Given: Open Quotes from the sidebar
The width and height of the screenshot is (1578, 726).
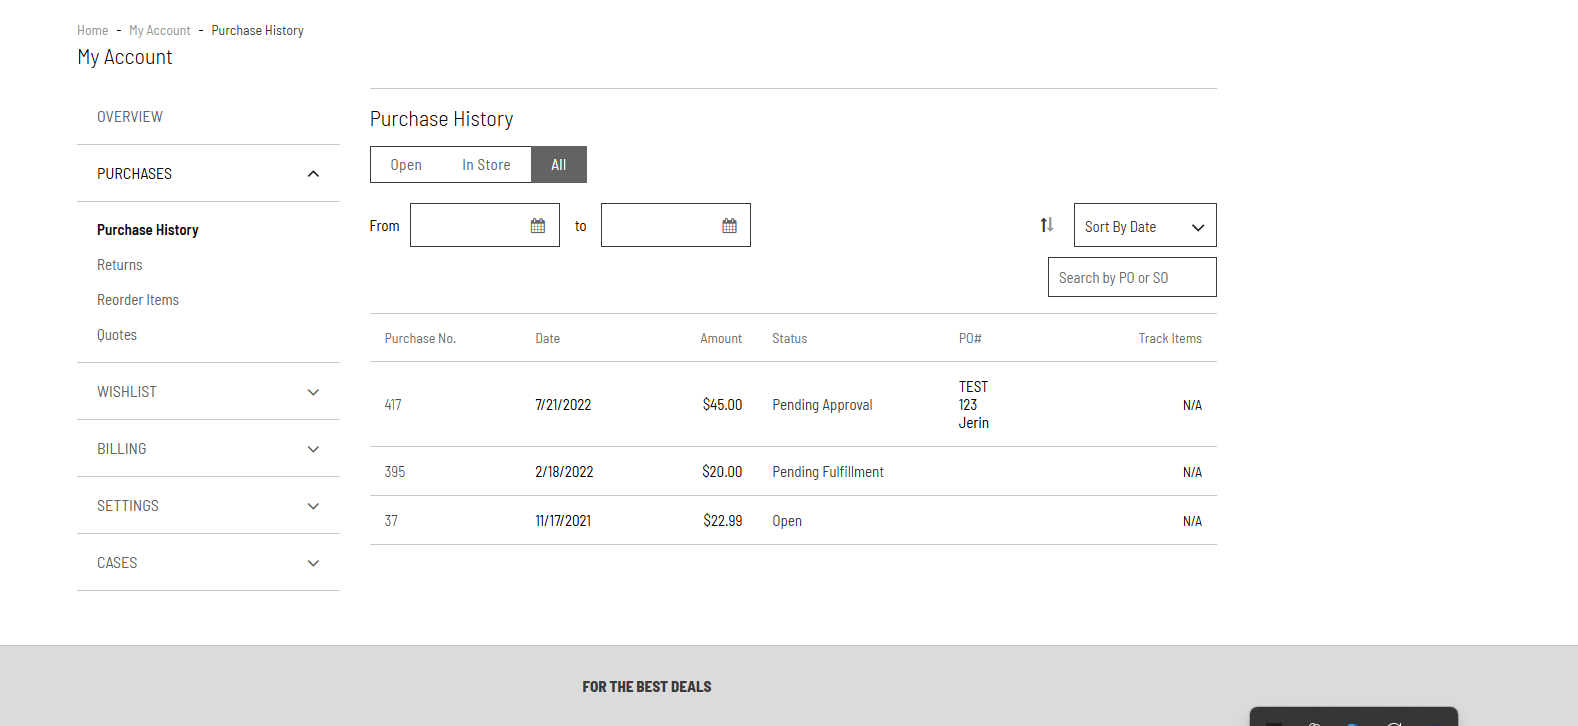Looking at the screenshot, I should (x=117, y=335).
